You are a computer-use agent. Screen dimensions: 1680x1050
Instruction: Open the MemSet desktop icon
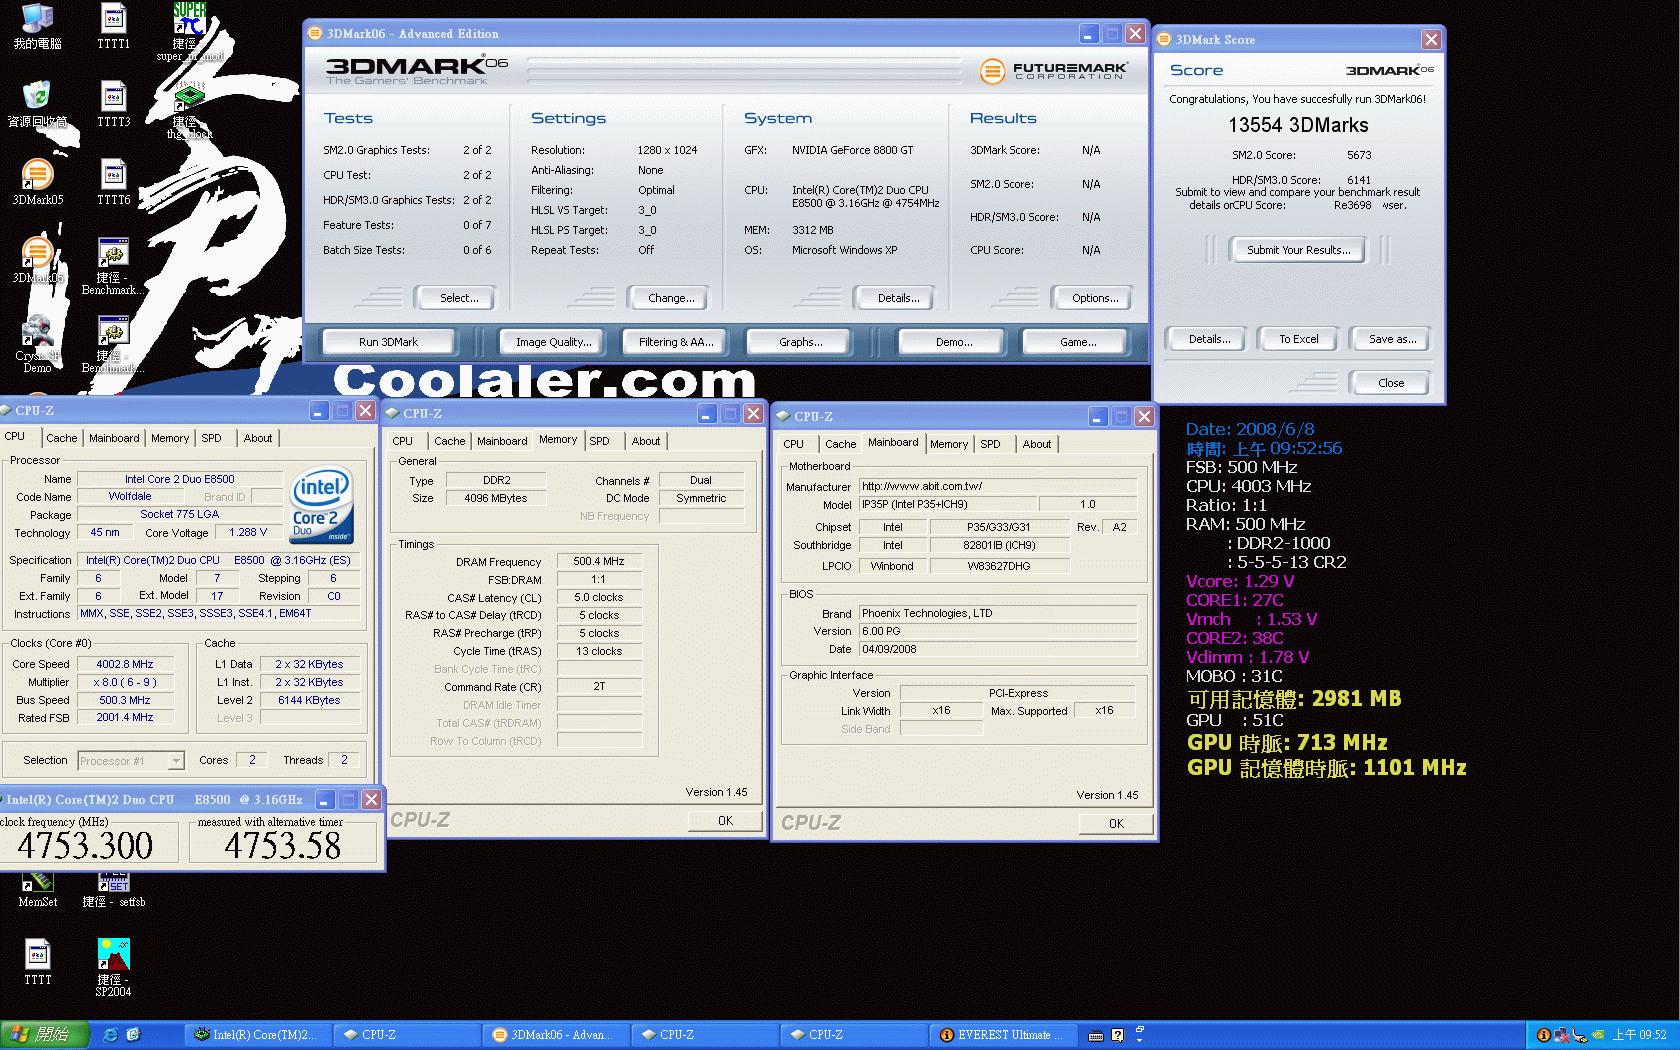(37, 890)
